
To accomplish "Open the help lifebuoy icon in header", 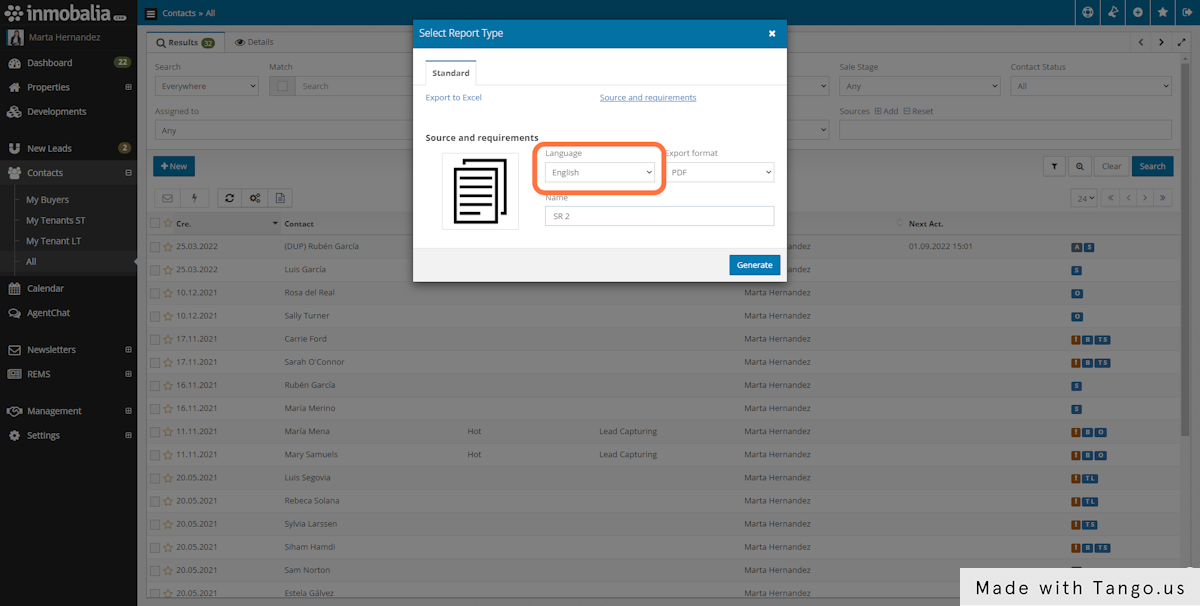I will [1088, 13].
